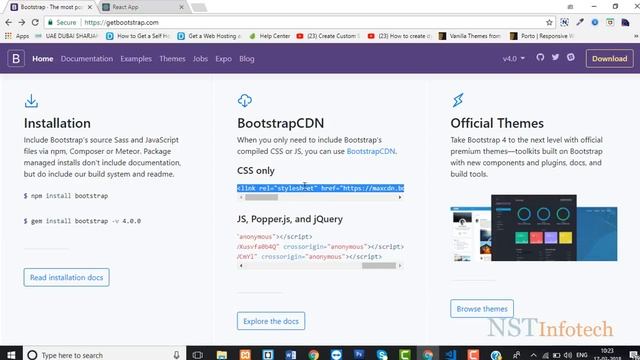
Task: Open Task View on the taskbar
Action: click(x=198, y=355)
